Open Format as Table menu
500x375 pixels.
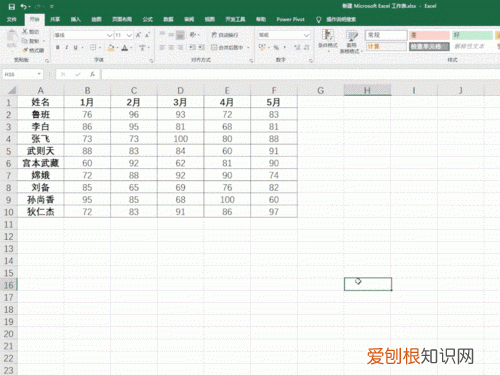tap(351, 42)
